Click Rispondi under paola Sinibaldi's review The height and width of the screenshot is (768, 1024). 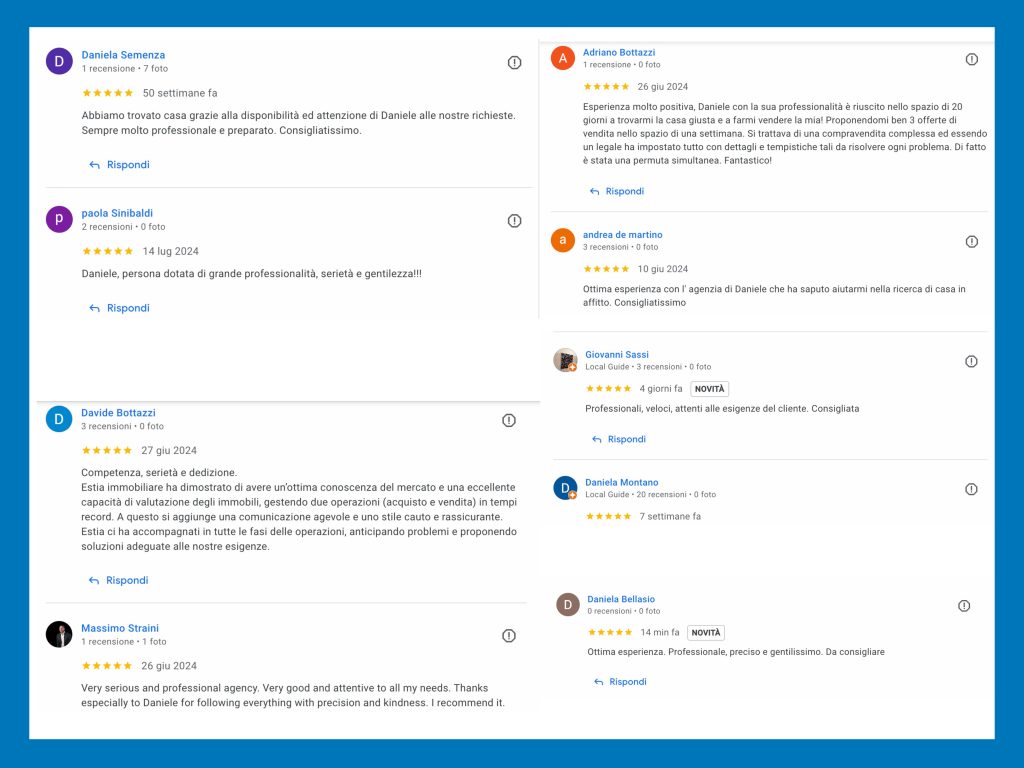[x=119, y=308]
